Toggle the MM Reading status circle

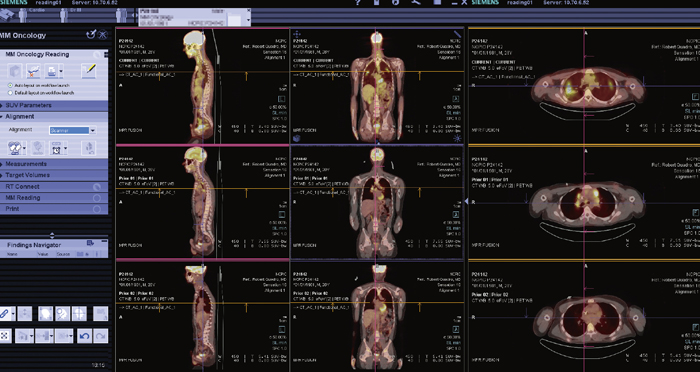pos(97,198)
